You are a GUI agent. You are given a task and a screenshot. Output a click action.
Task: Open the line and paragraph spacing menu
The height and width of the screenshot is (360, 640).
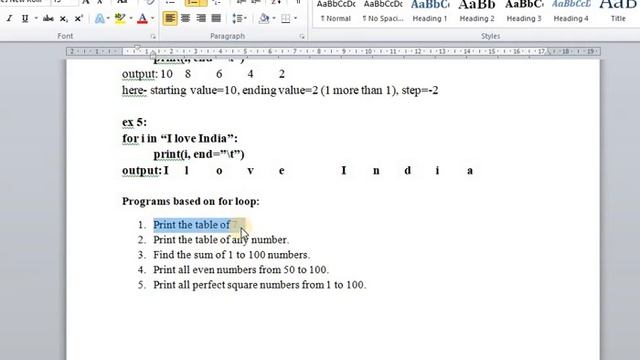[239, 18]
